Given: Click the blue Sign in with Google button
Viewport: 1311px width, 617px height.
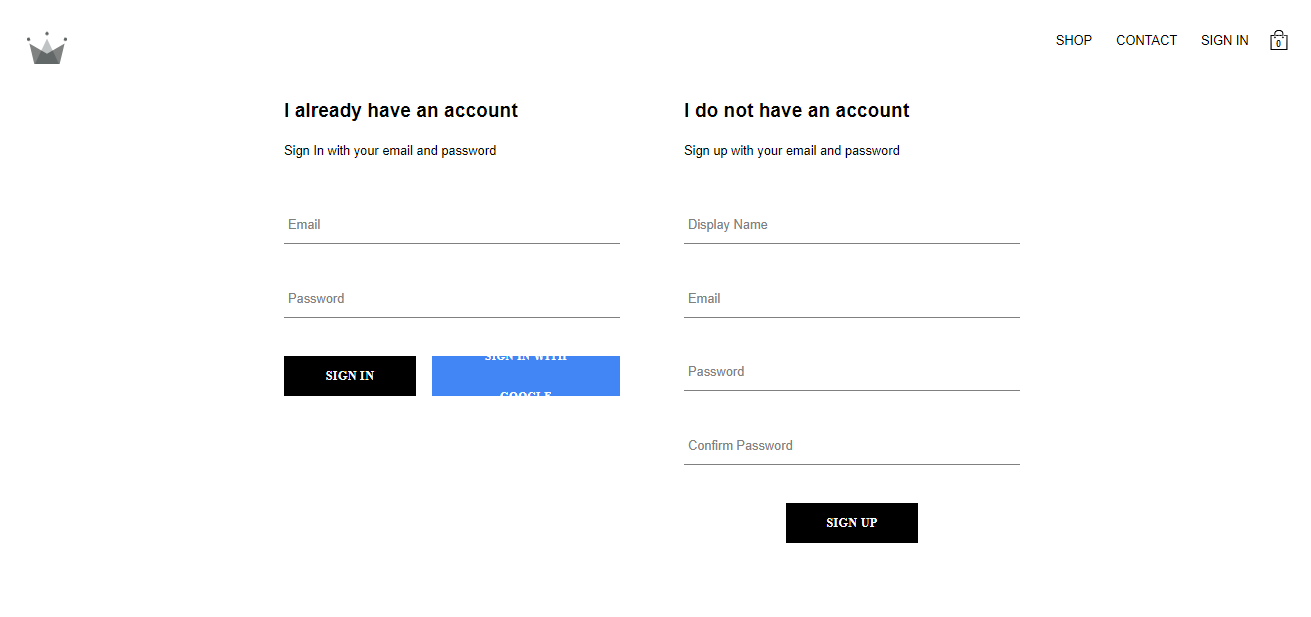Looking at the screenshot, I should pos(526,376).
